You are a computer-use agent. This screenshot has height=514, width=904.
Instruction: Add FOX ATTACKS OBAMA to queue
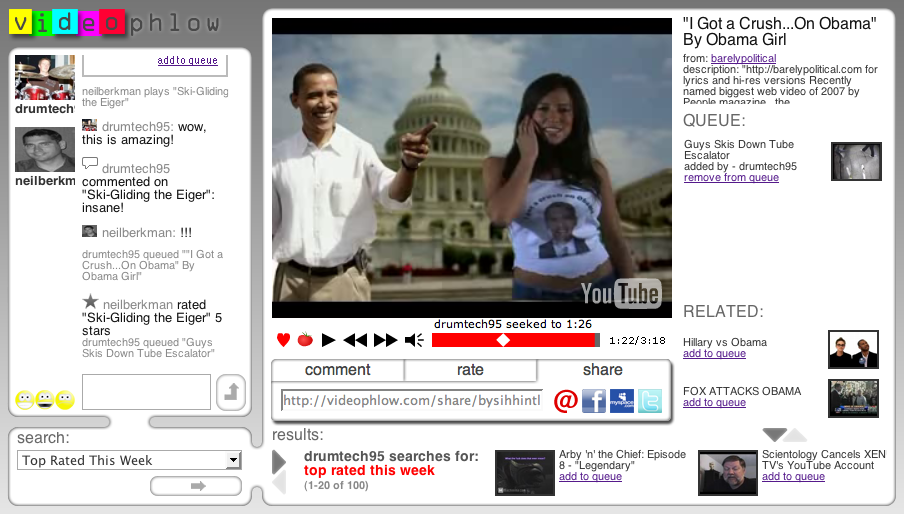point(714,402)
